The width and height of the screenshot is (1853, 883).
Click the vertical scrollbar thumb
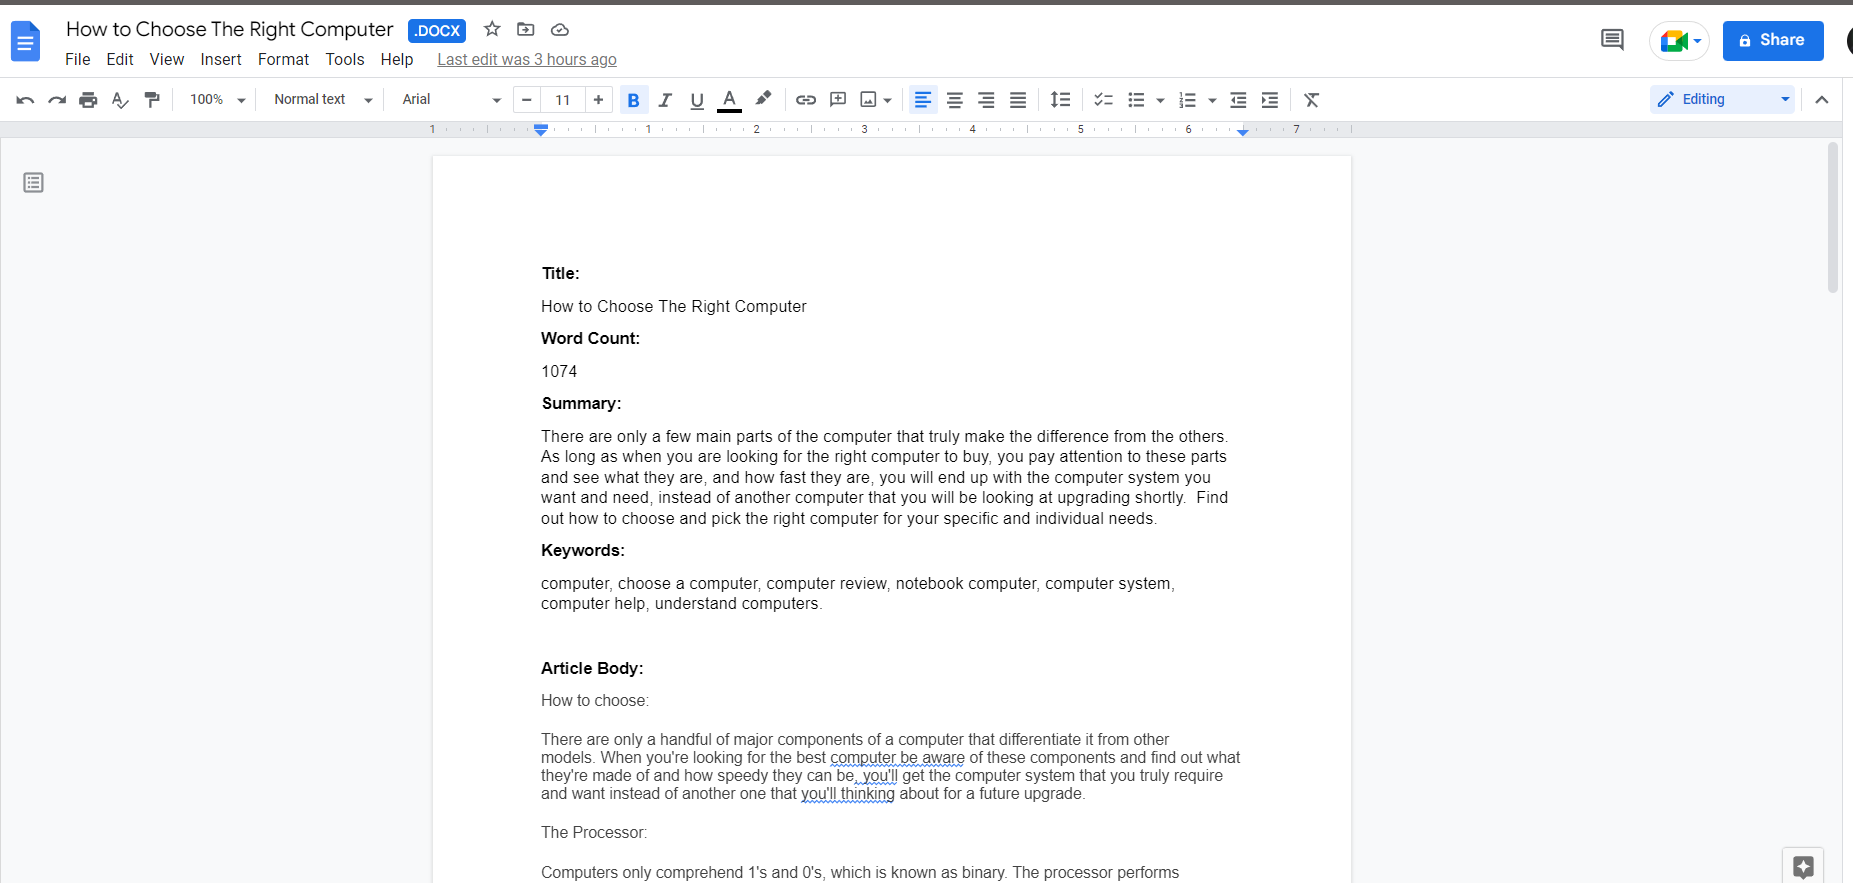pos(1833,217)
